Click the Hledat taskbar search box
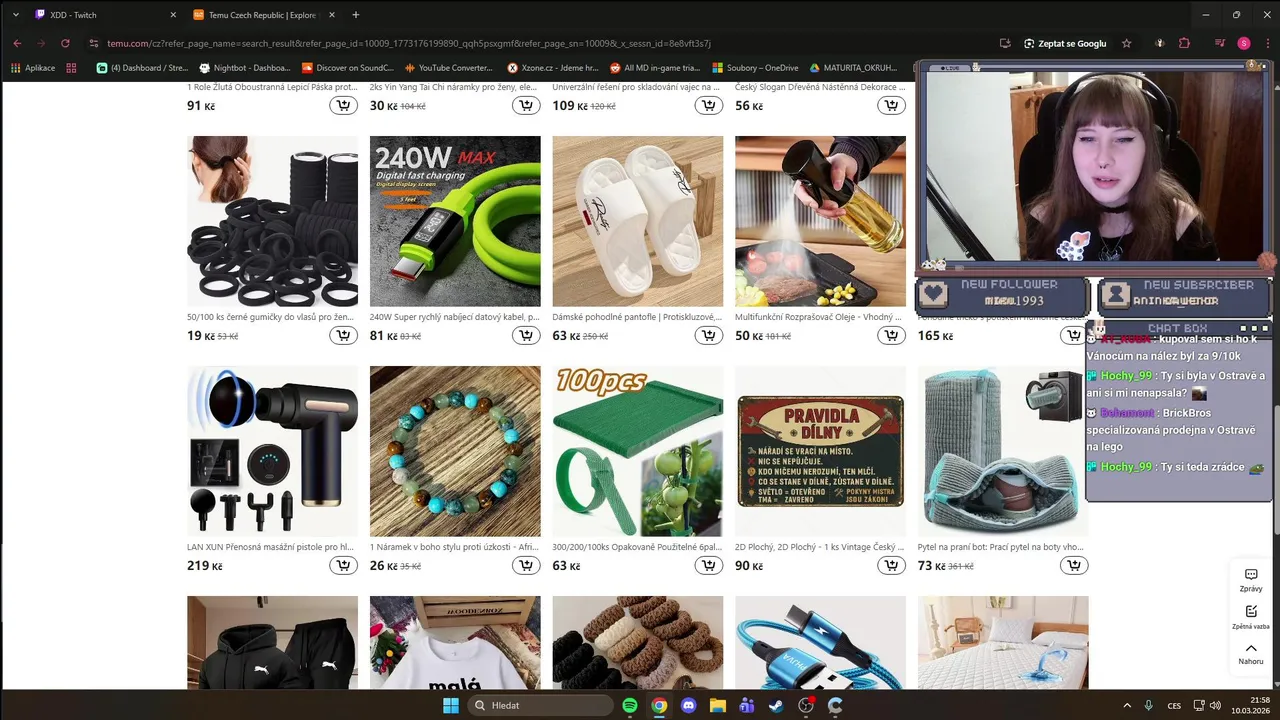Viewport: 1280px width, 720px height. pos(540,705)
